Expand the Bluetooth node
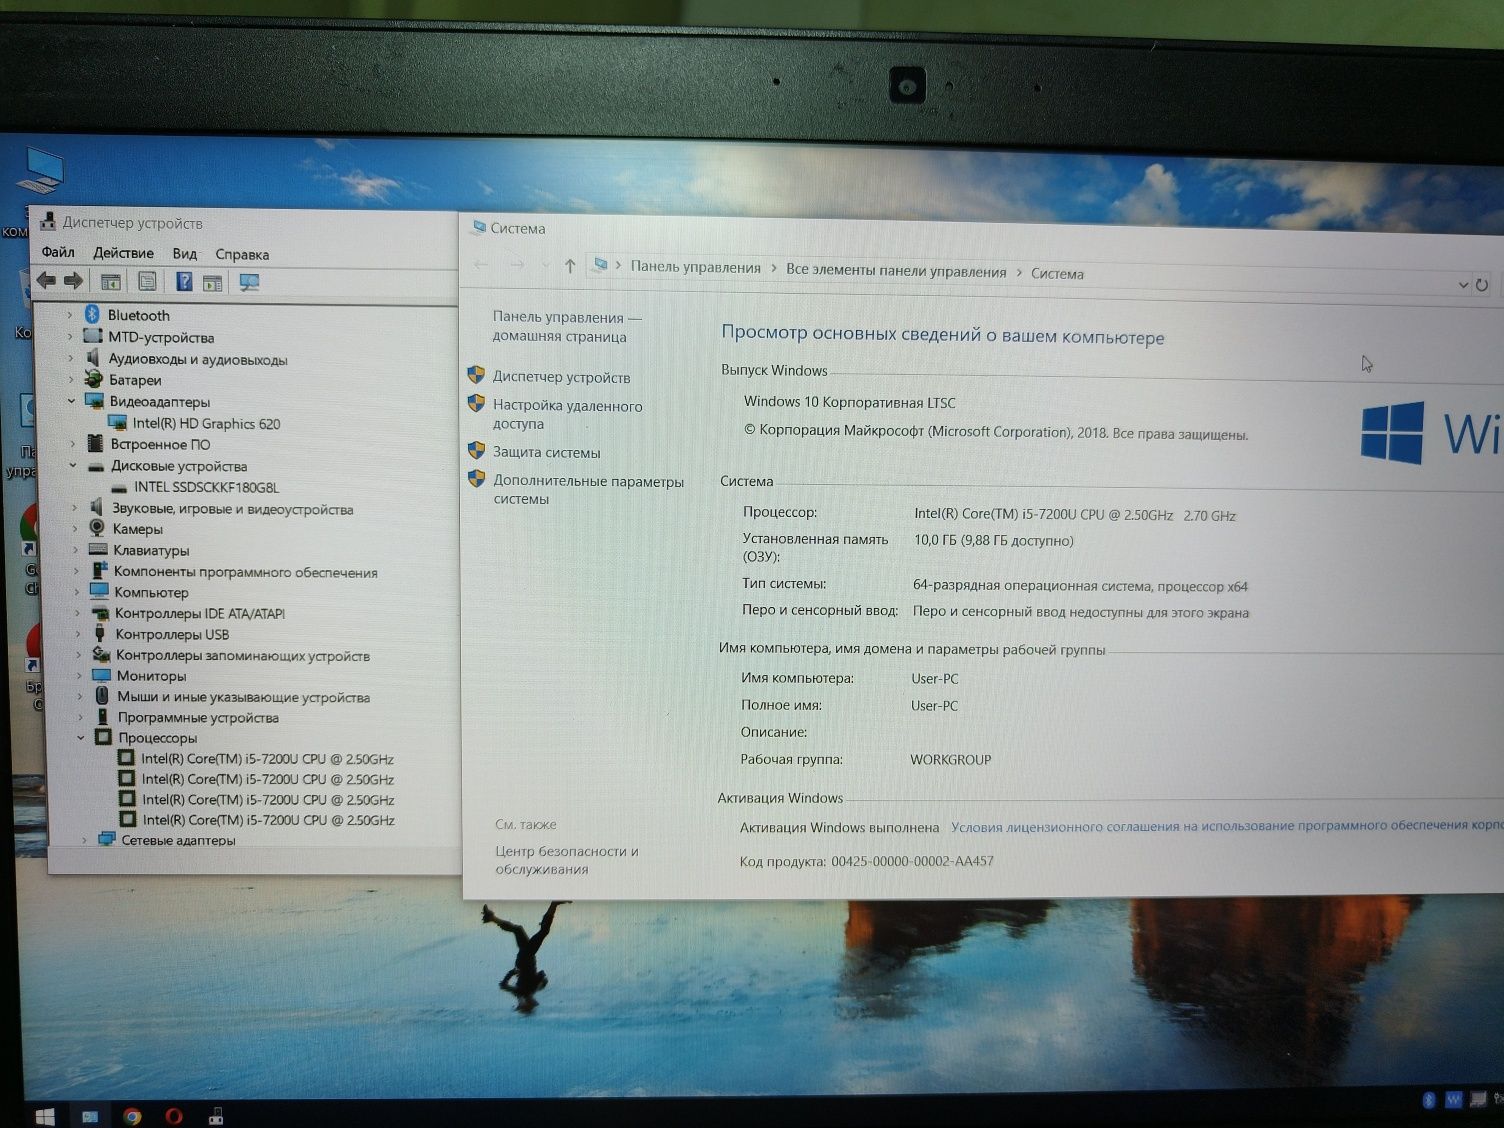 click(70, 315)
